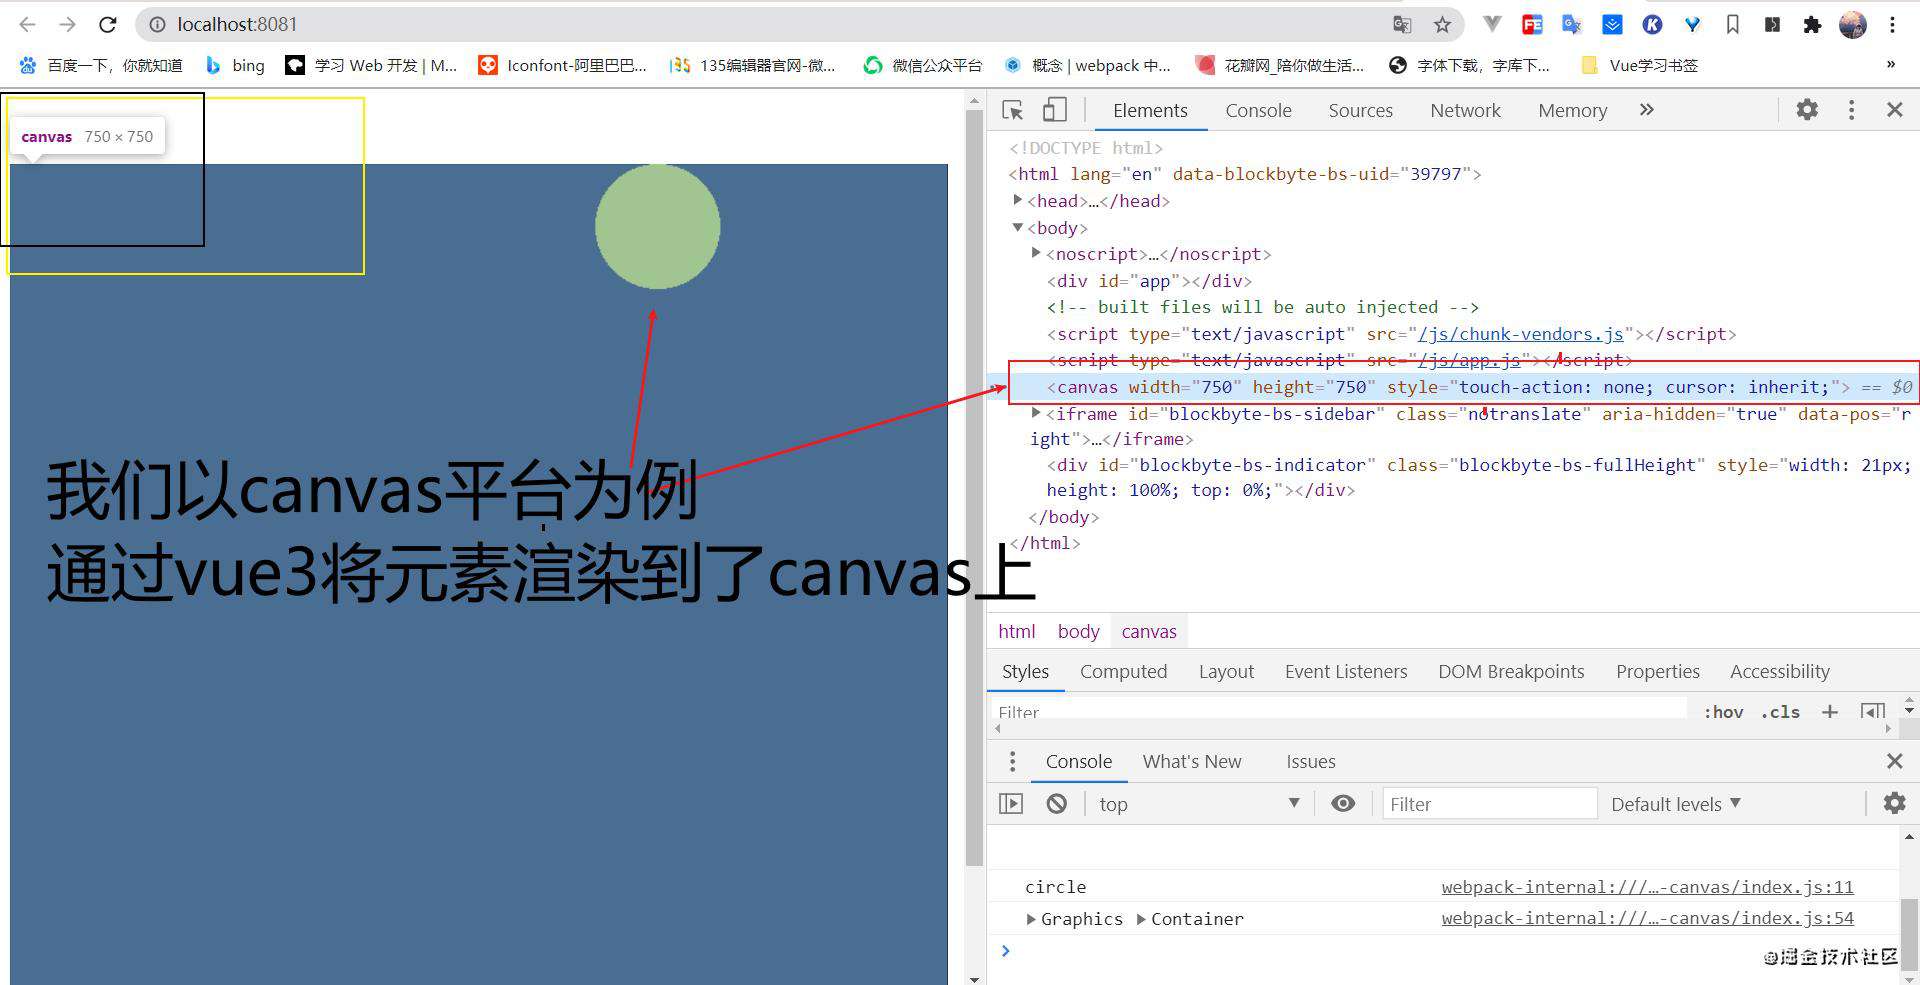Click the Styles filter field

click(1338, 710)
